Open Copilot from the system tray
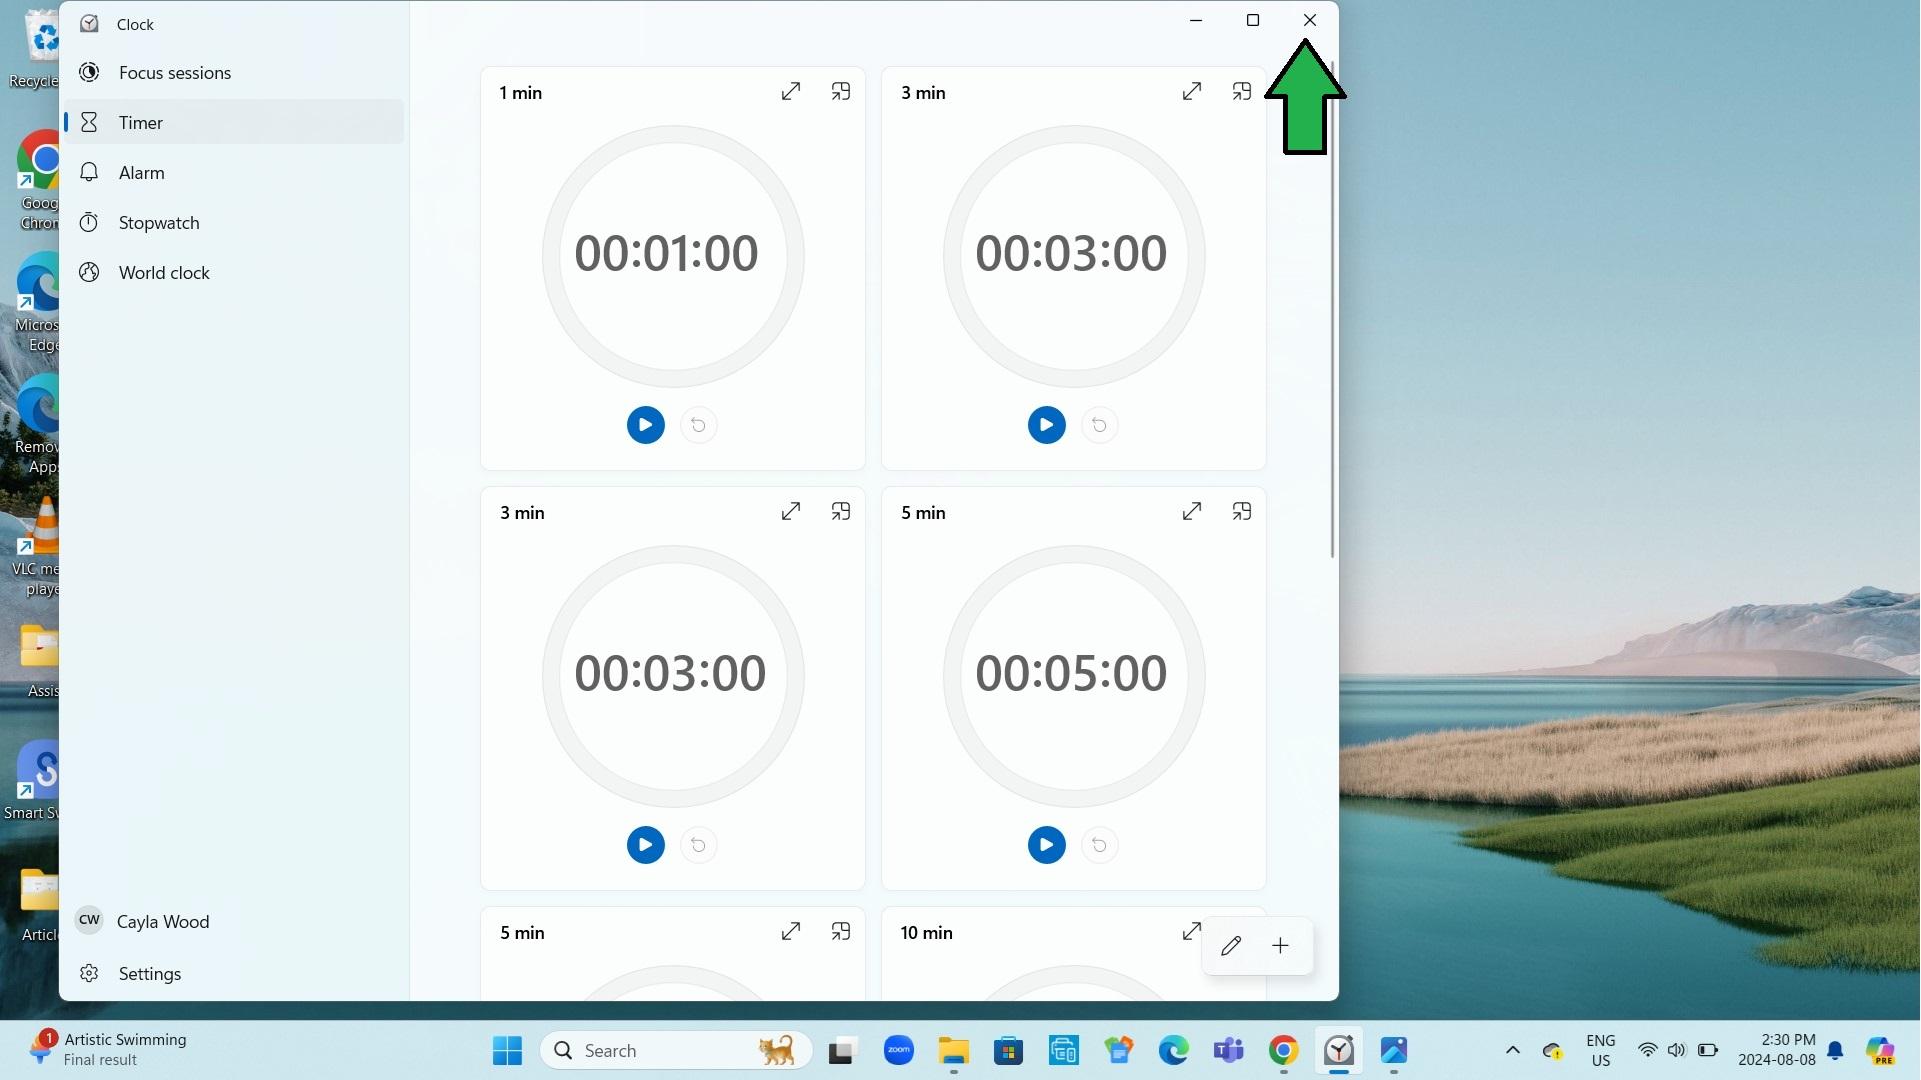The height and width of the screenshot is (1080, 1921). click(1881, 1051)
